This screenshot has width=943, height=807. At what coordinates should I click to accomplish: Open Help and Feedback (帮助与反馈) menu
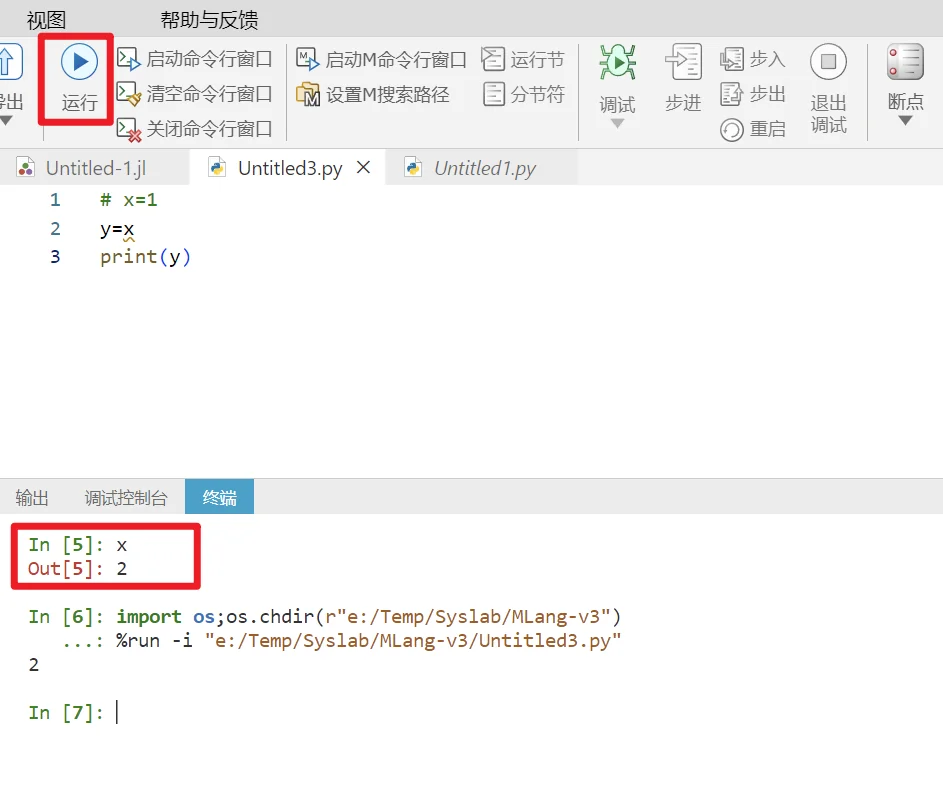tap(209, 20)
